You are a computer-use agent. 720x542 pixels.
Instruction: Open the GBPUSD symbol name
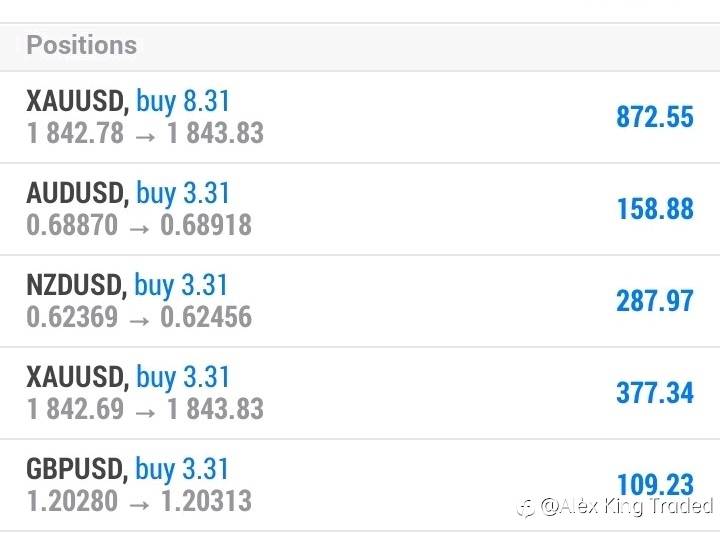[x=76, y=469]
